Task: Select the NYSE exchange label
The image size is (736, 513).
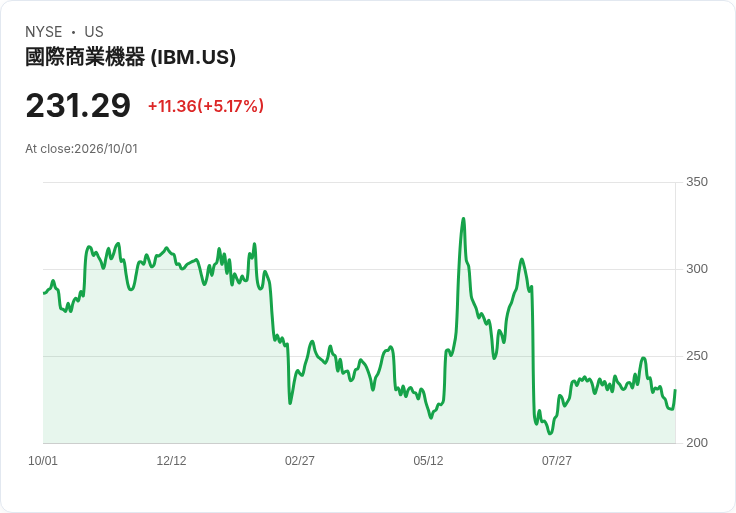Action: pos(44,32)
